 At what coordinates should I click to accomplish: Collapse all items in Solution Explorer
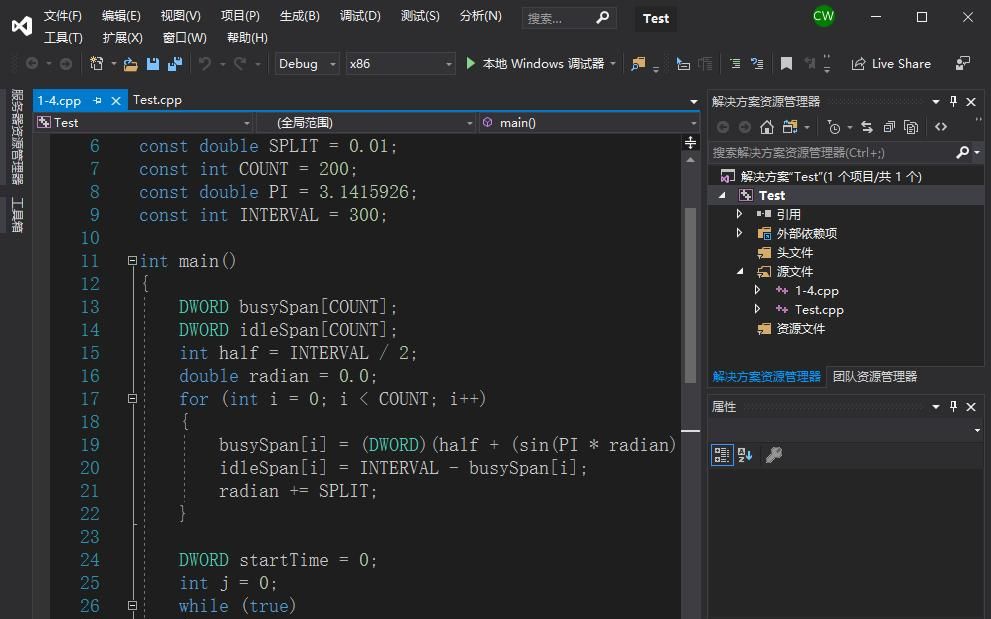point(889,127)
